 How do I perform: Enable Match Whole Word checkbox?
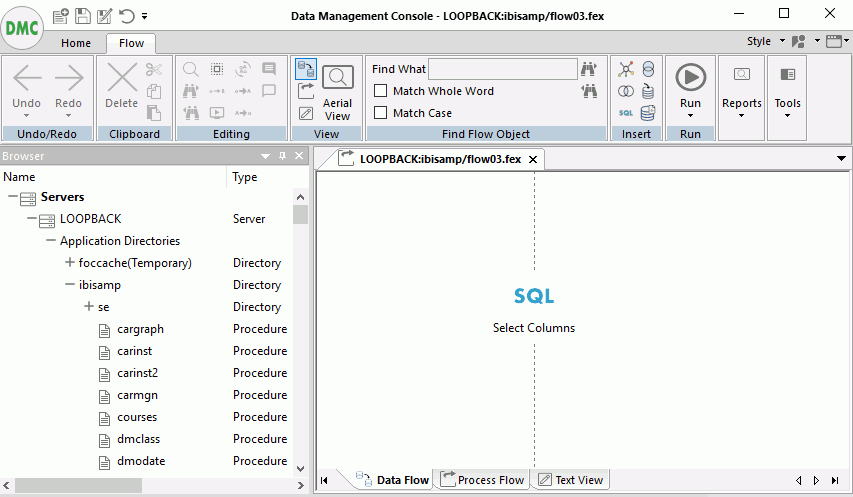(x=381, y=91)
